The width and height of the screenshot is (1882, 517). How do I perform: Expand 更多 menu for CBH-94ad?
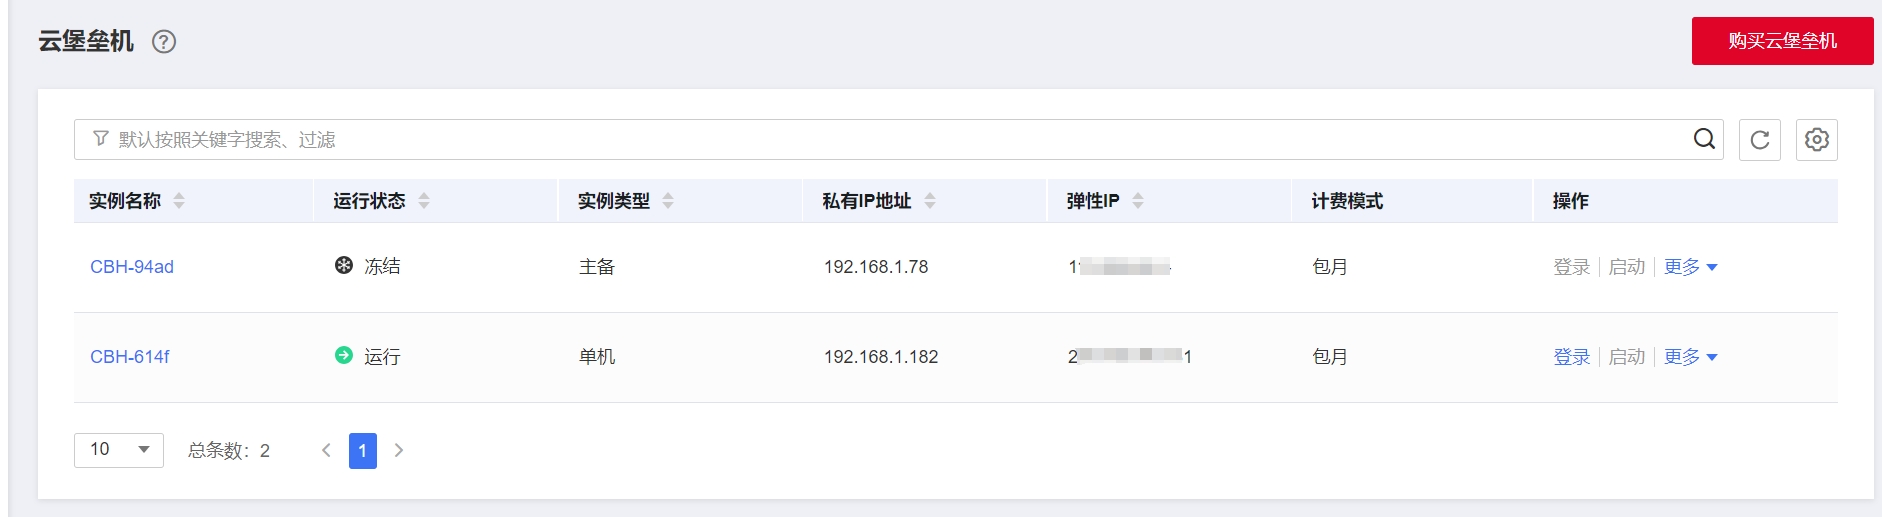[x=1690, y=267]
